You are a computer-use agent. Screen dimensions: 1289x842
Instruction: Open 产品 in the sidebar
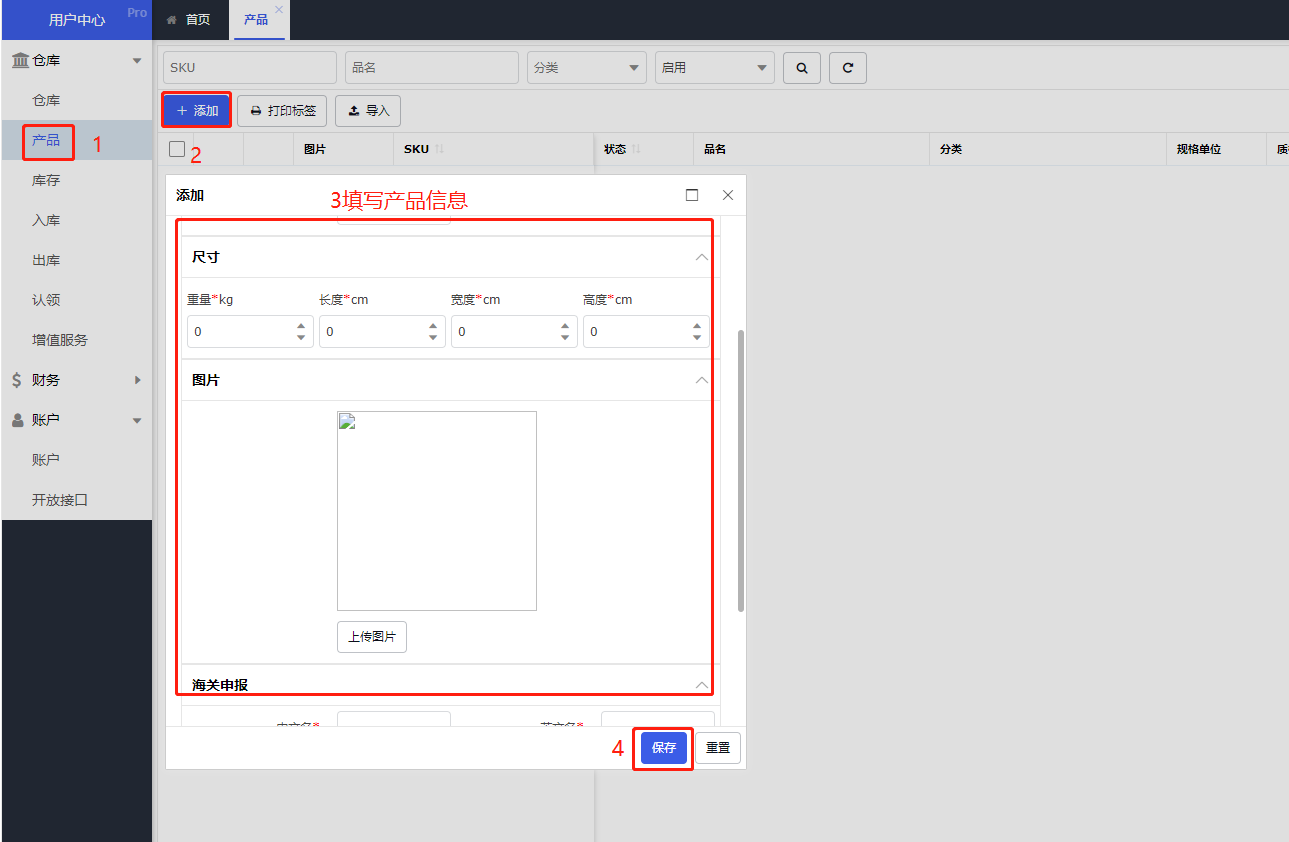coord(77,140)
